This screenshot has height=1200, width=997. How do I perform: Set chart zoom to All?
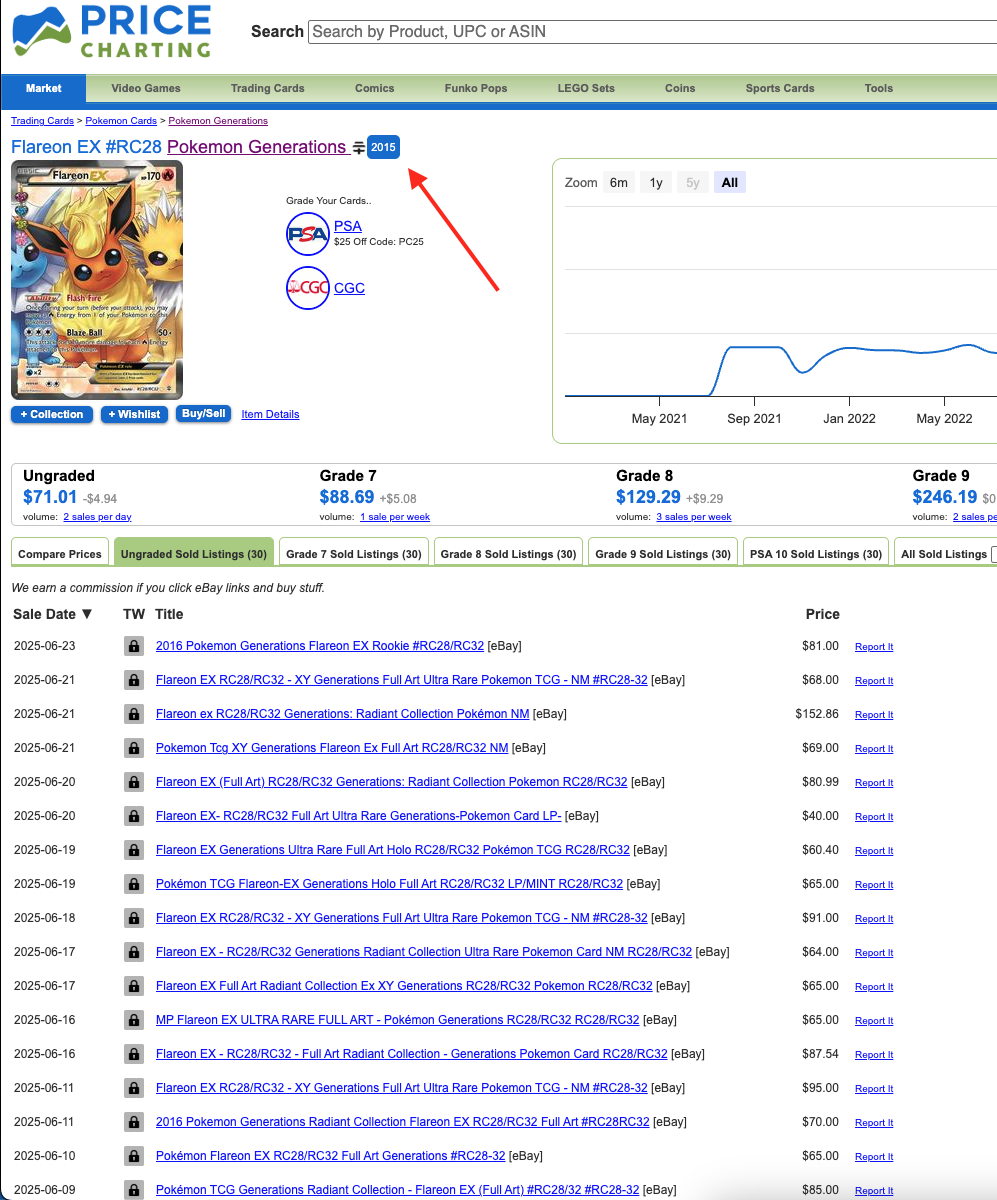pyautogui.click(x=730, y=182)
